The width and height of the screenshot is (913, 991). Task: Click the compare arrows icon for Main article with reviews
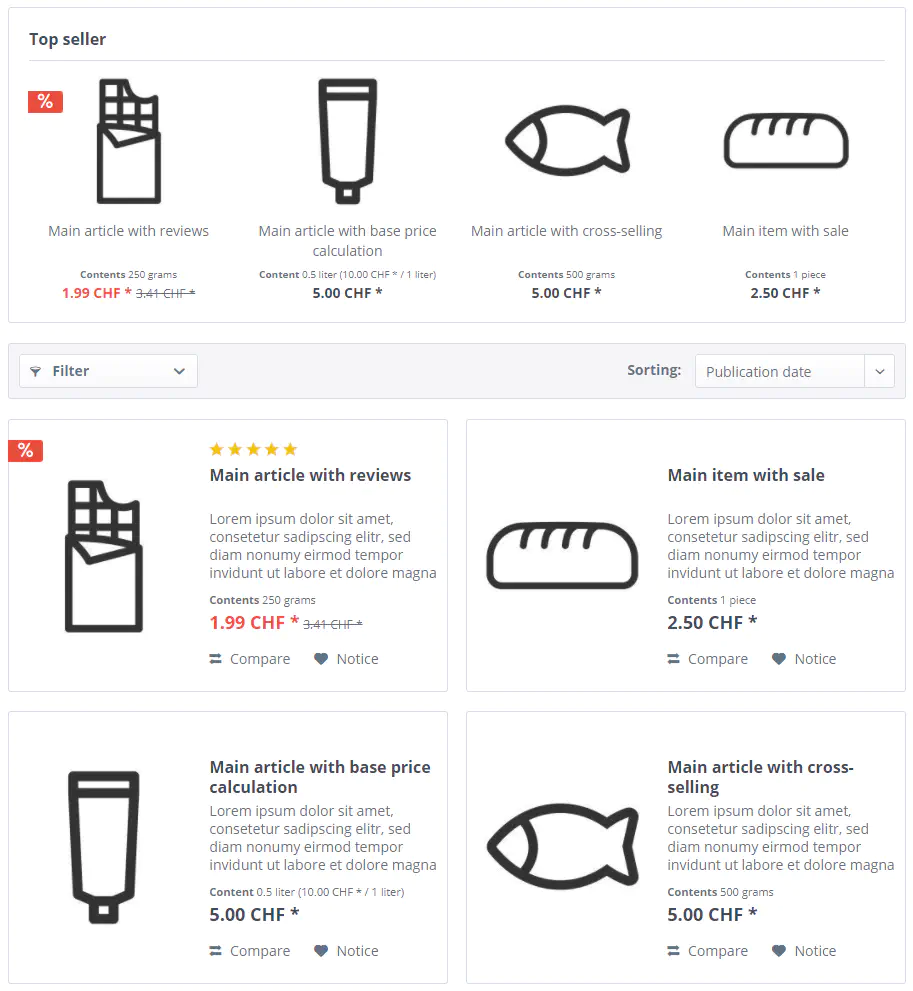tap(216, 659)
